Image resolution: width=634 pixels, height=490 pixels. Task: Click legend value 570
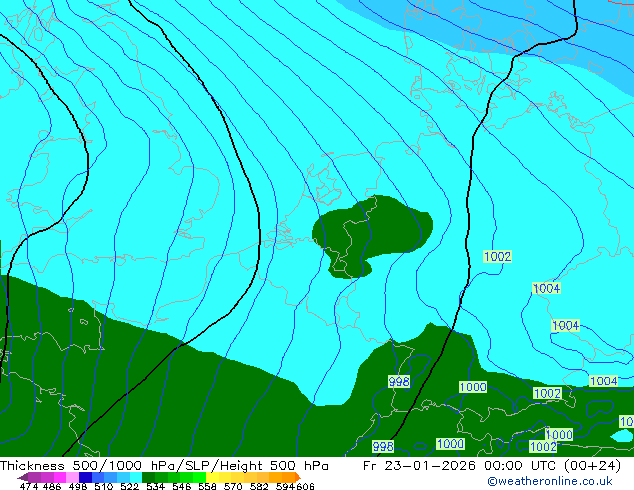pyautogui.click(x=233, y=486)
